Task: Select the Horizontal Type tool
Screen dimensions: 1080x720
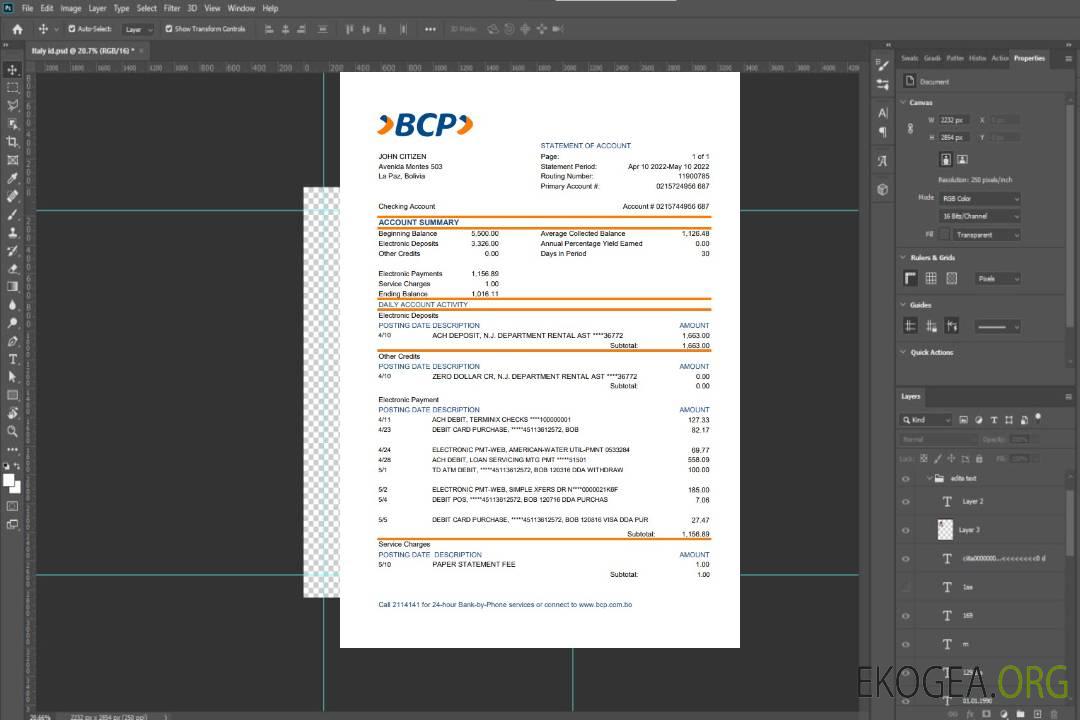Action: point(13,359)
